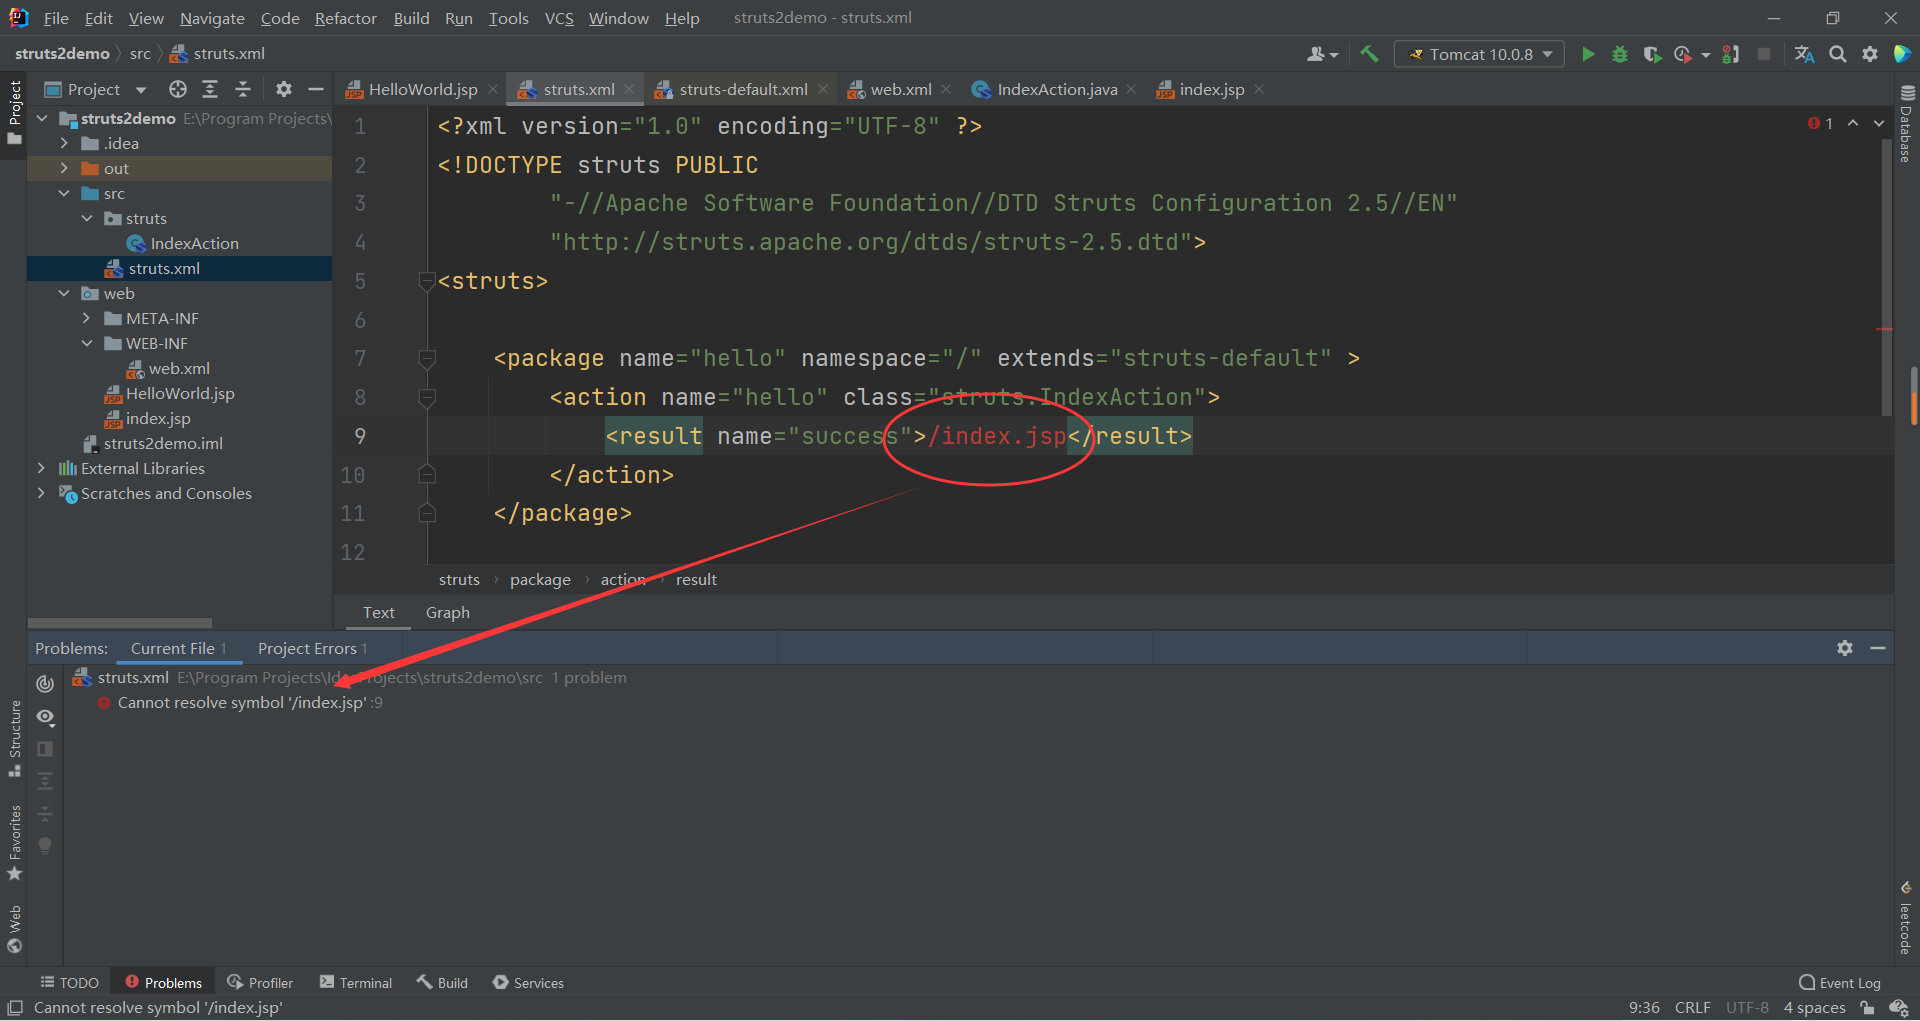1920x1021 pixels.
Task: Open IDE settings gear in top toolbar
Action: coord(1870,54)
